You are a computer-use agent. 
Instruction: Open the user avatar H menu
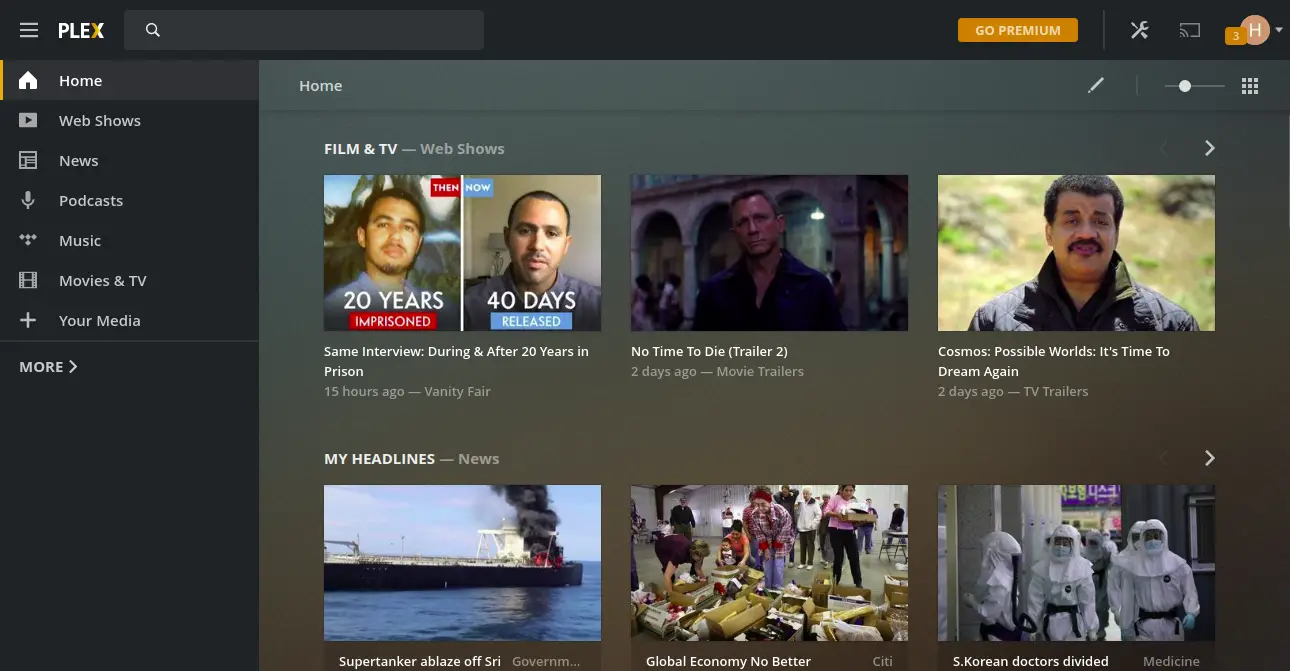coord(1255,29)
